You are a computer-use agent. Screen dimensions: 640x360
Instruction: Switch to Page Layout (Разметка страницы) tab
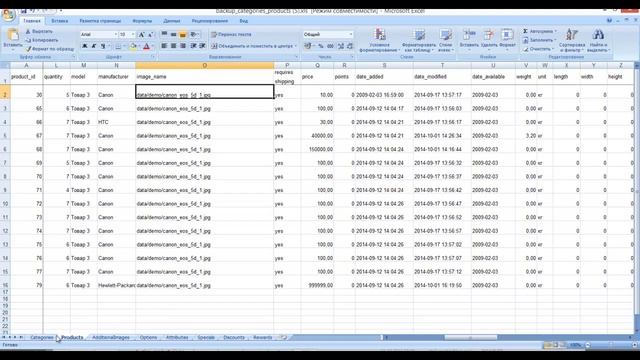coord(100,21)
